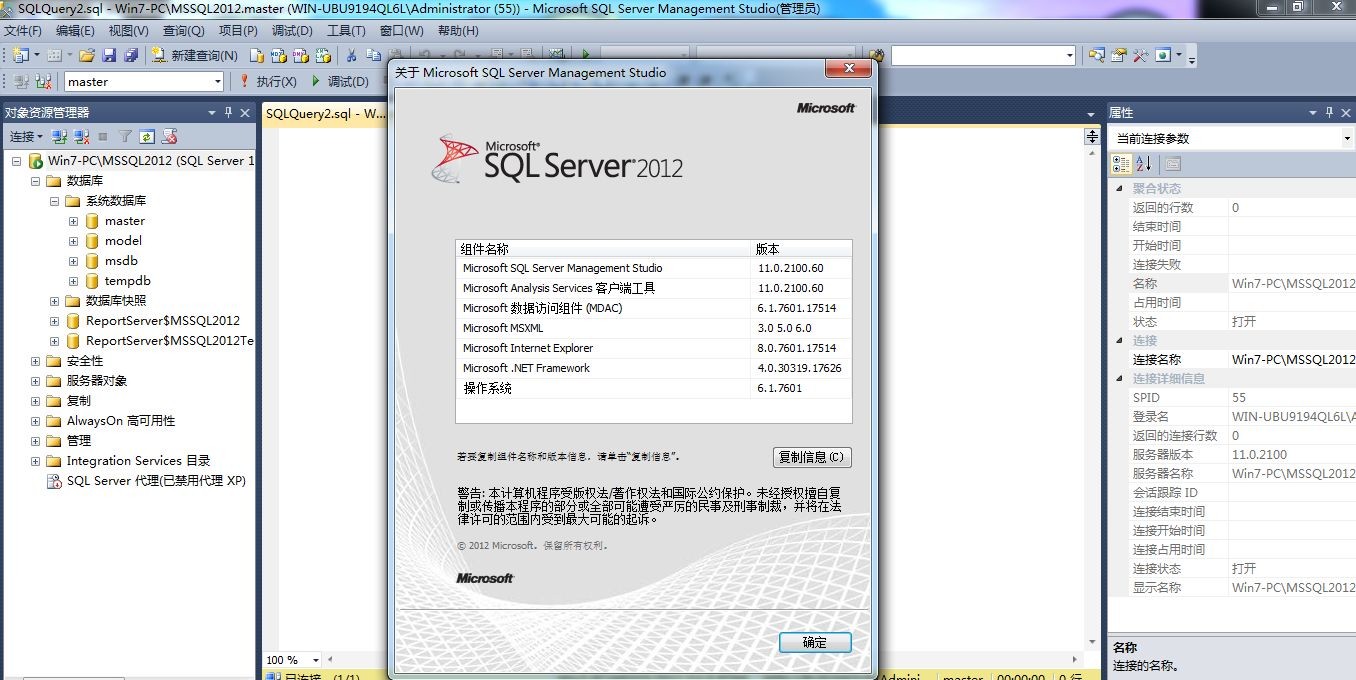Click the Cut scissors icon
The image size is (1356, 680).
click(x=351, y=55)
